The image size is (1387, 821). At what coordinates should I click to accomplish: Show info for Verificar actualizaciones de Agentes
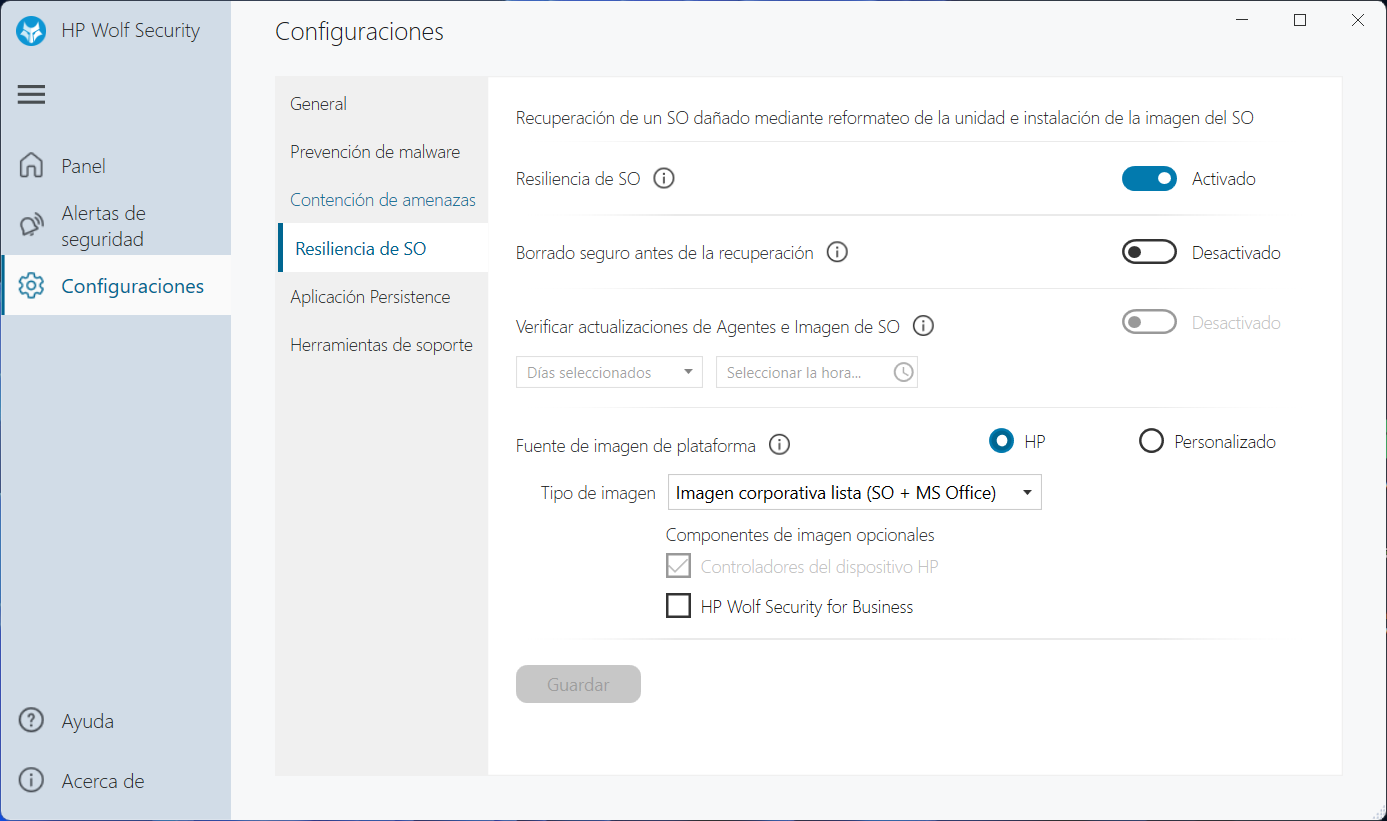click(x=924, y=326)
